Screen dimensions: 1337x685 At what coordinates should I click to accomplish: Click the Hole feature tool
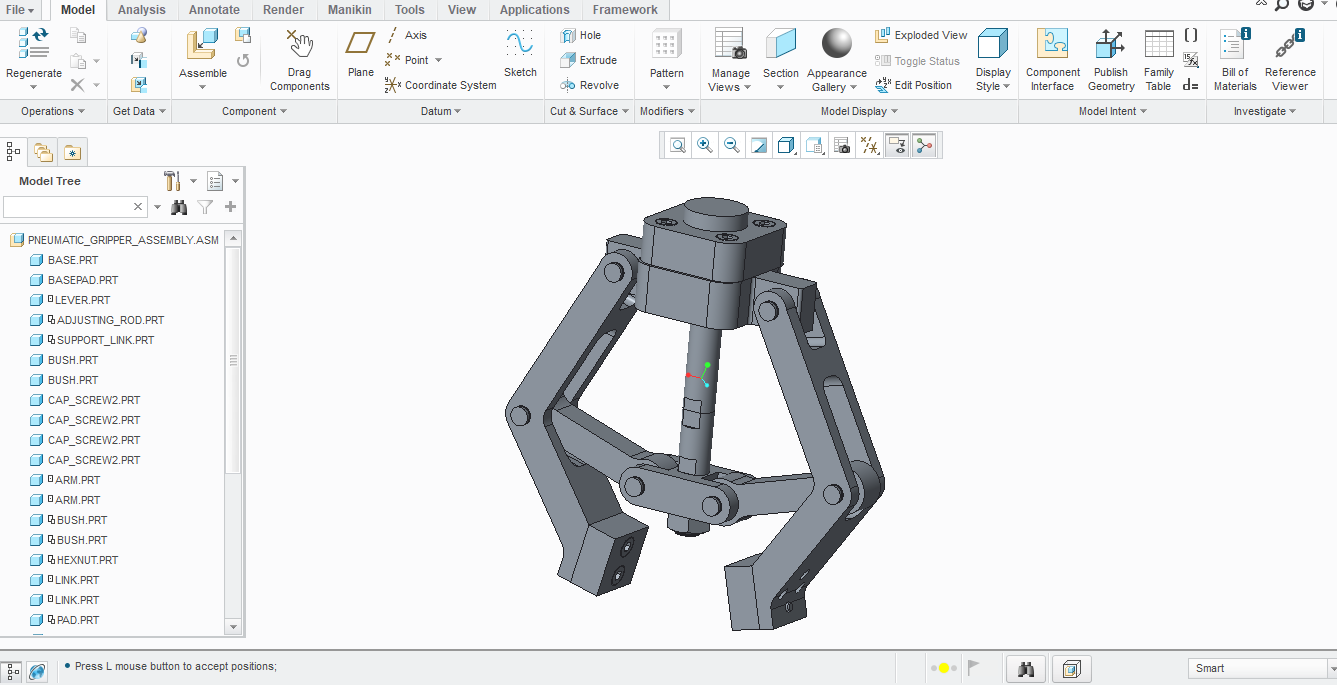[x=581, y=35]
